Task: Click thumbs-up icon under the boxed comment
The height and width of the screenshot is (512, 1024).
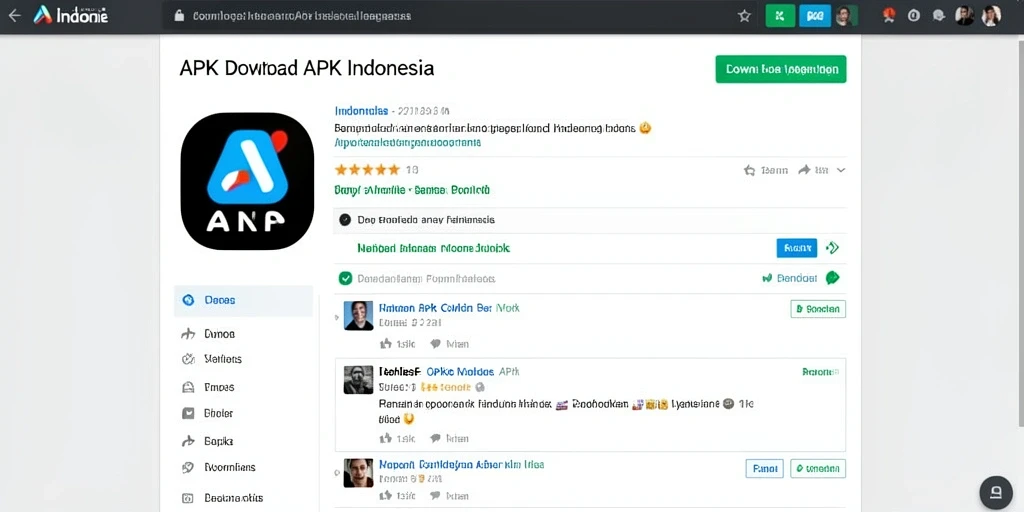Action: [386, 438]
